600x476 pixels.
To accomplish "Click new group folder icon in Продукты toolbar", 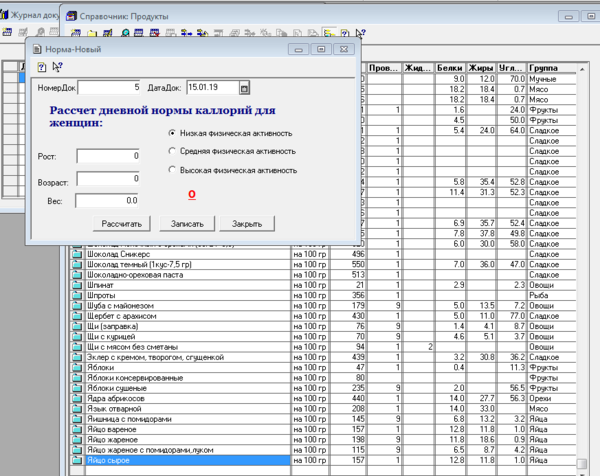I will [92, 33].
